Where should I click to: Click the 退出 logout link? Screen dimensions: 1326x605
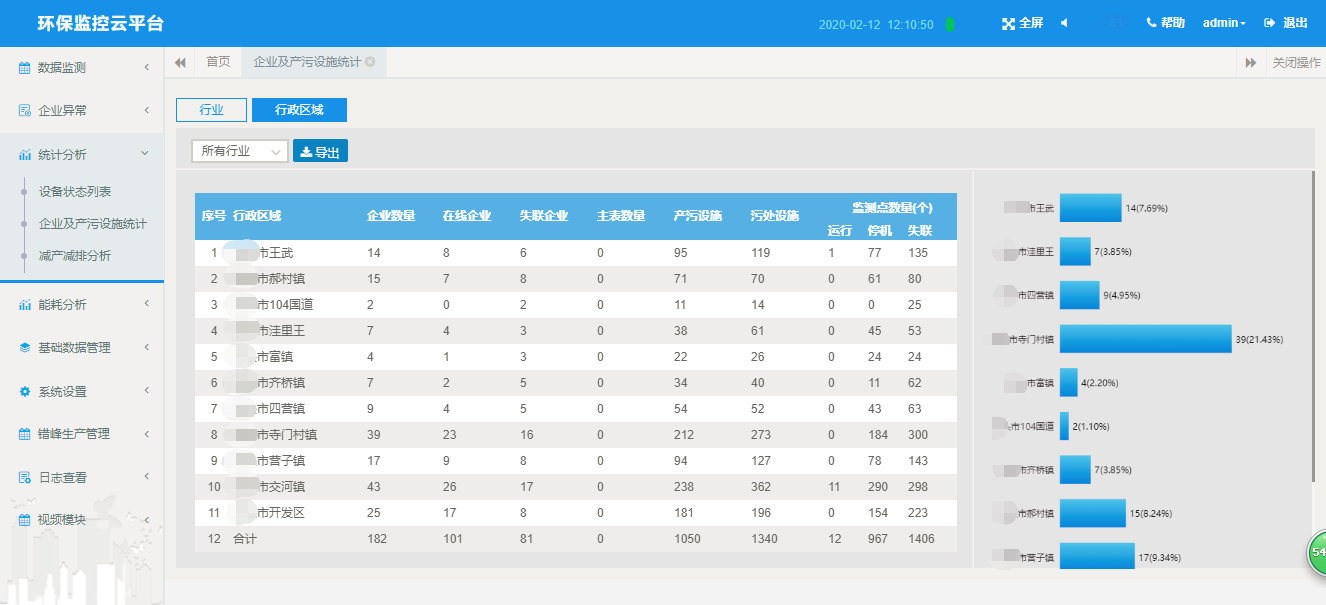click(x=1286, y=23)
